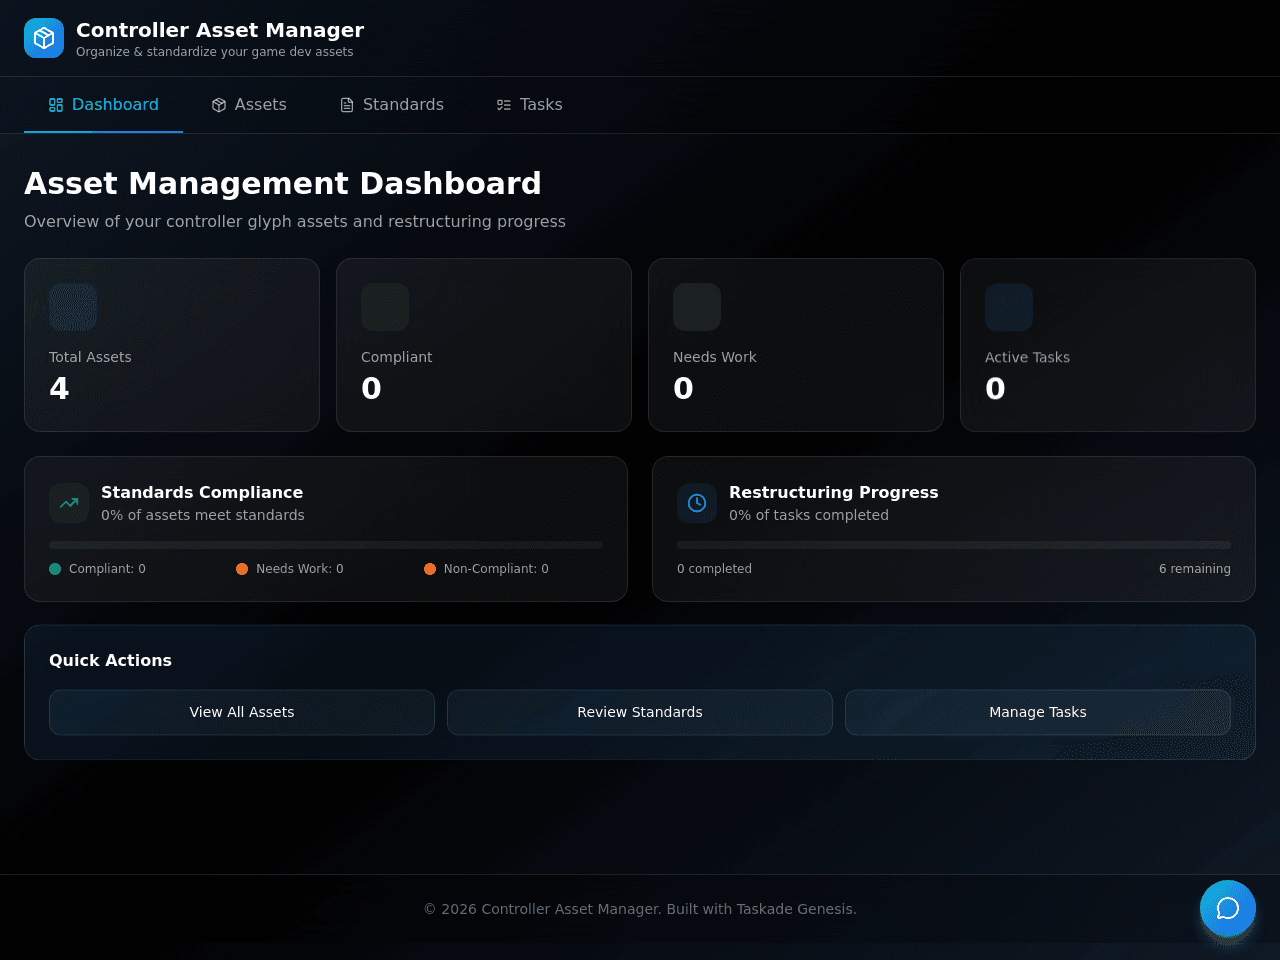Click the '6 remaining' text
The height and width of the screenshot is (960, 1280).
point(1195,569)
